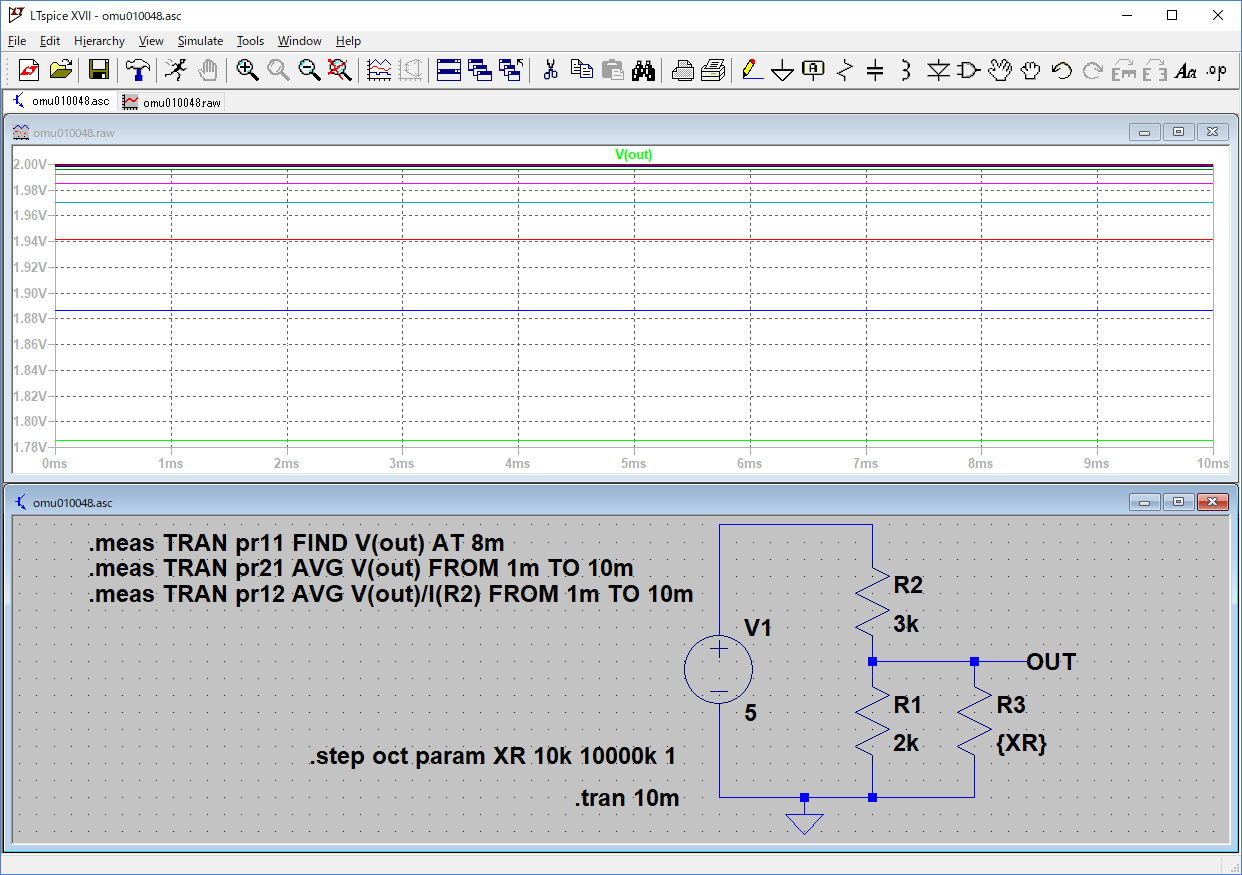This screenshot has width=1242, height=875.
Task: Select the Draw Wire pencil tool
Action: point(751,70)
